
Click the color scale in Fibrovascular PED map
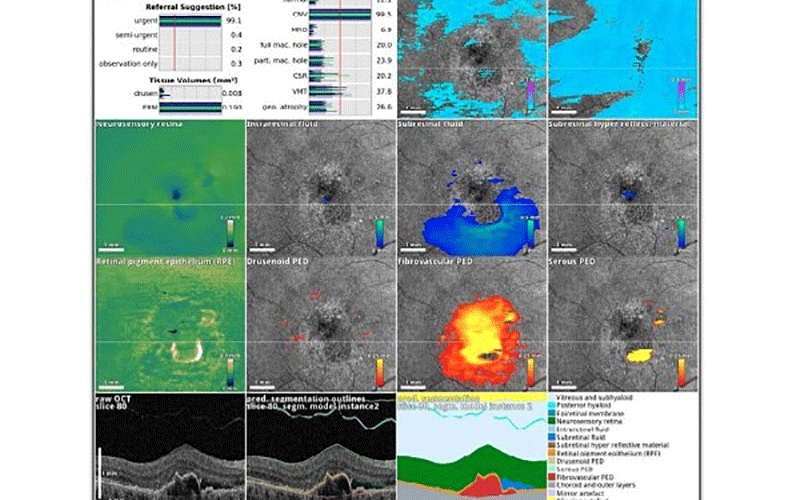click(x=533, y=372)
